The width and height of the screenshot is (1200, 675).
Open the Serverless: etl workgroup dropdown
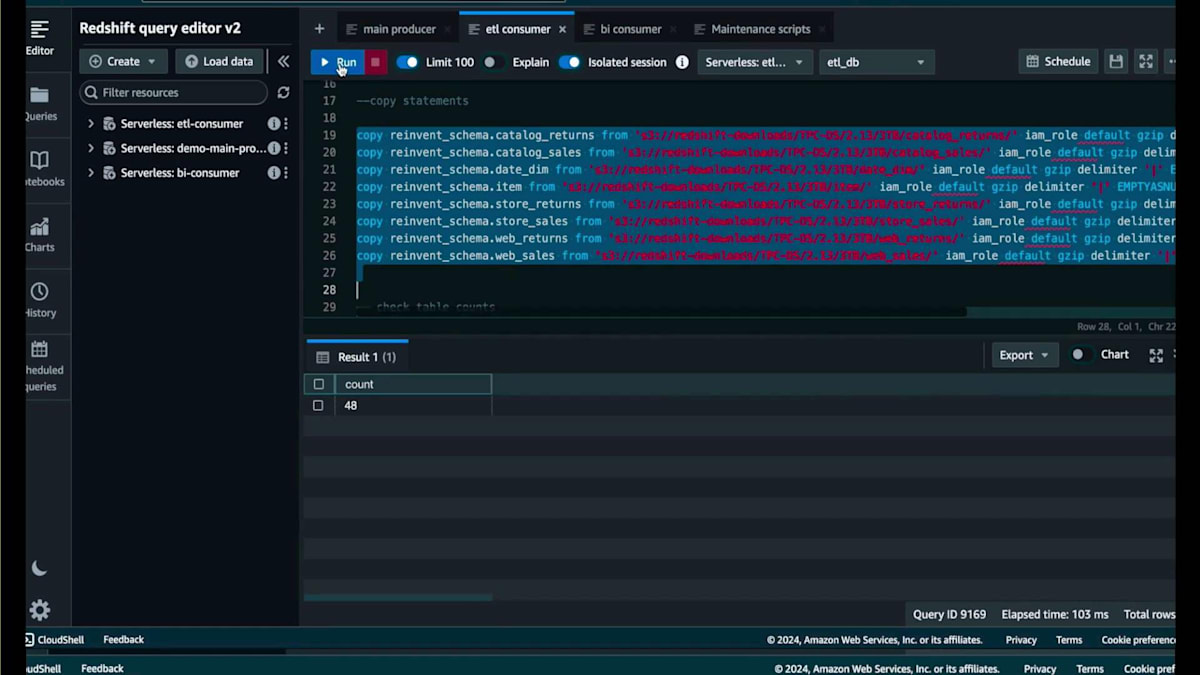755,62
